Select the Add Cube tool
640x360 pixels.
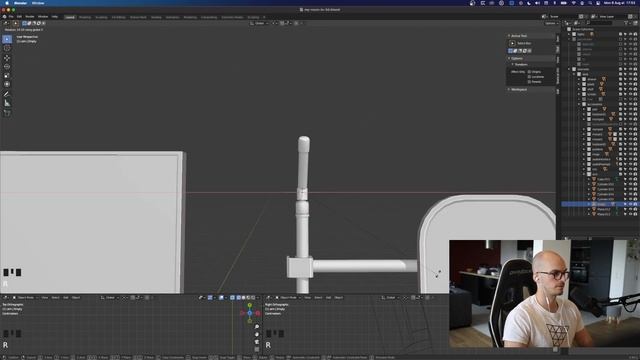pyautogui.click(x=7, y=113)
